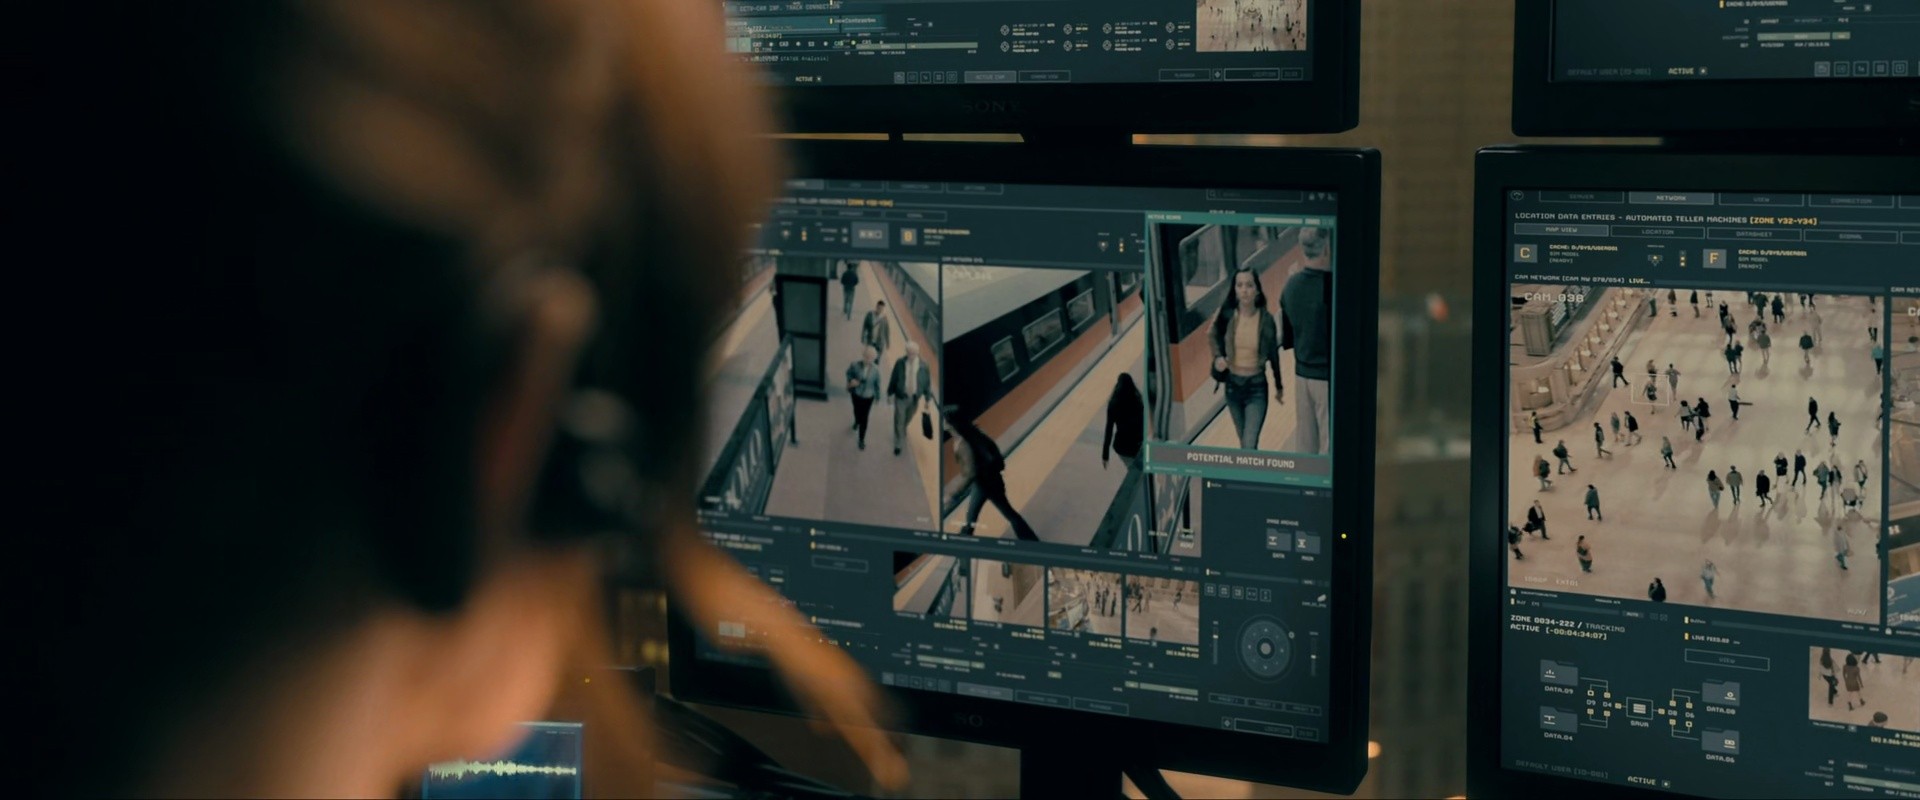The width and height of the screenshot is (1920, 800).
Task: Click the circular camera pan control dial
Action: (x=1265, y=648)
